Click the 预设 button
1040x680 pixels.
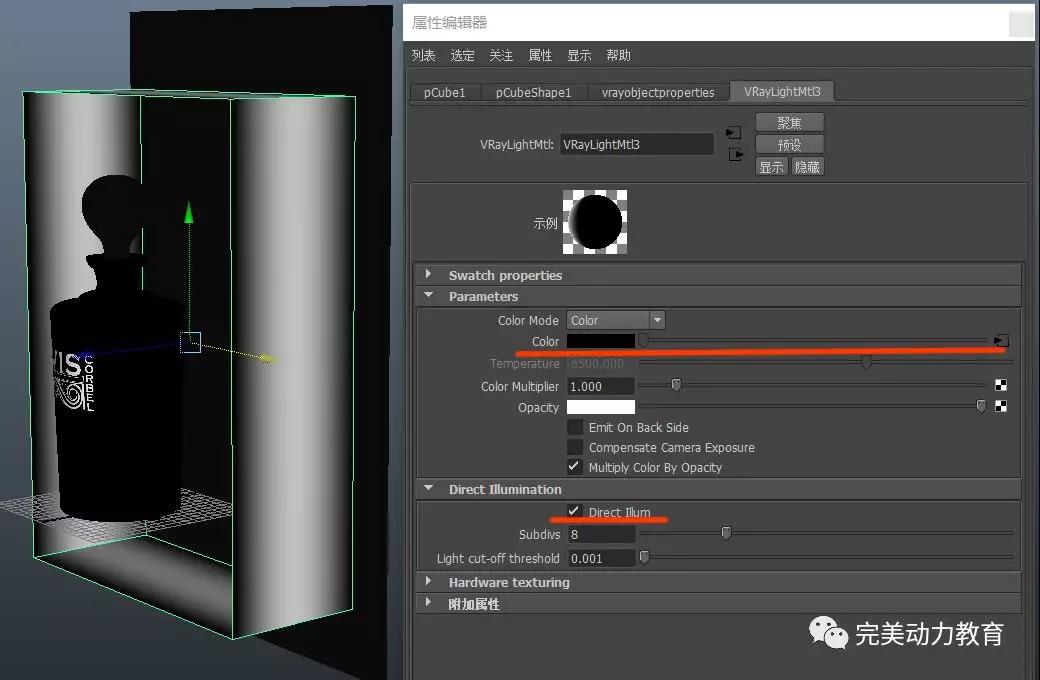click(x=789, y=144)
